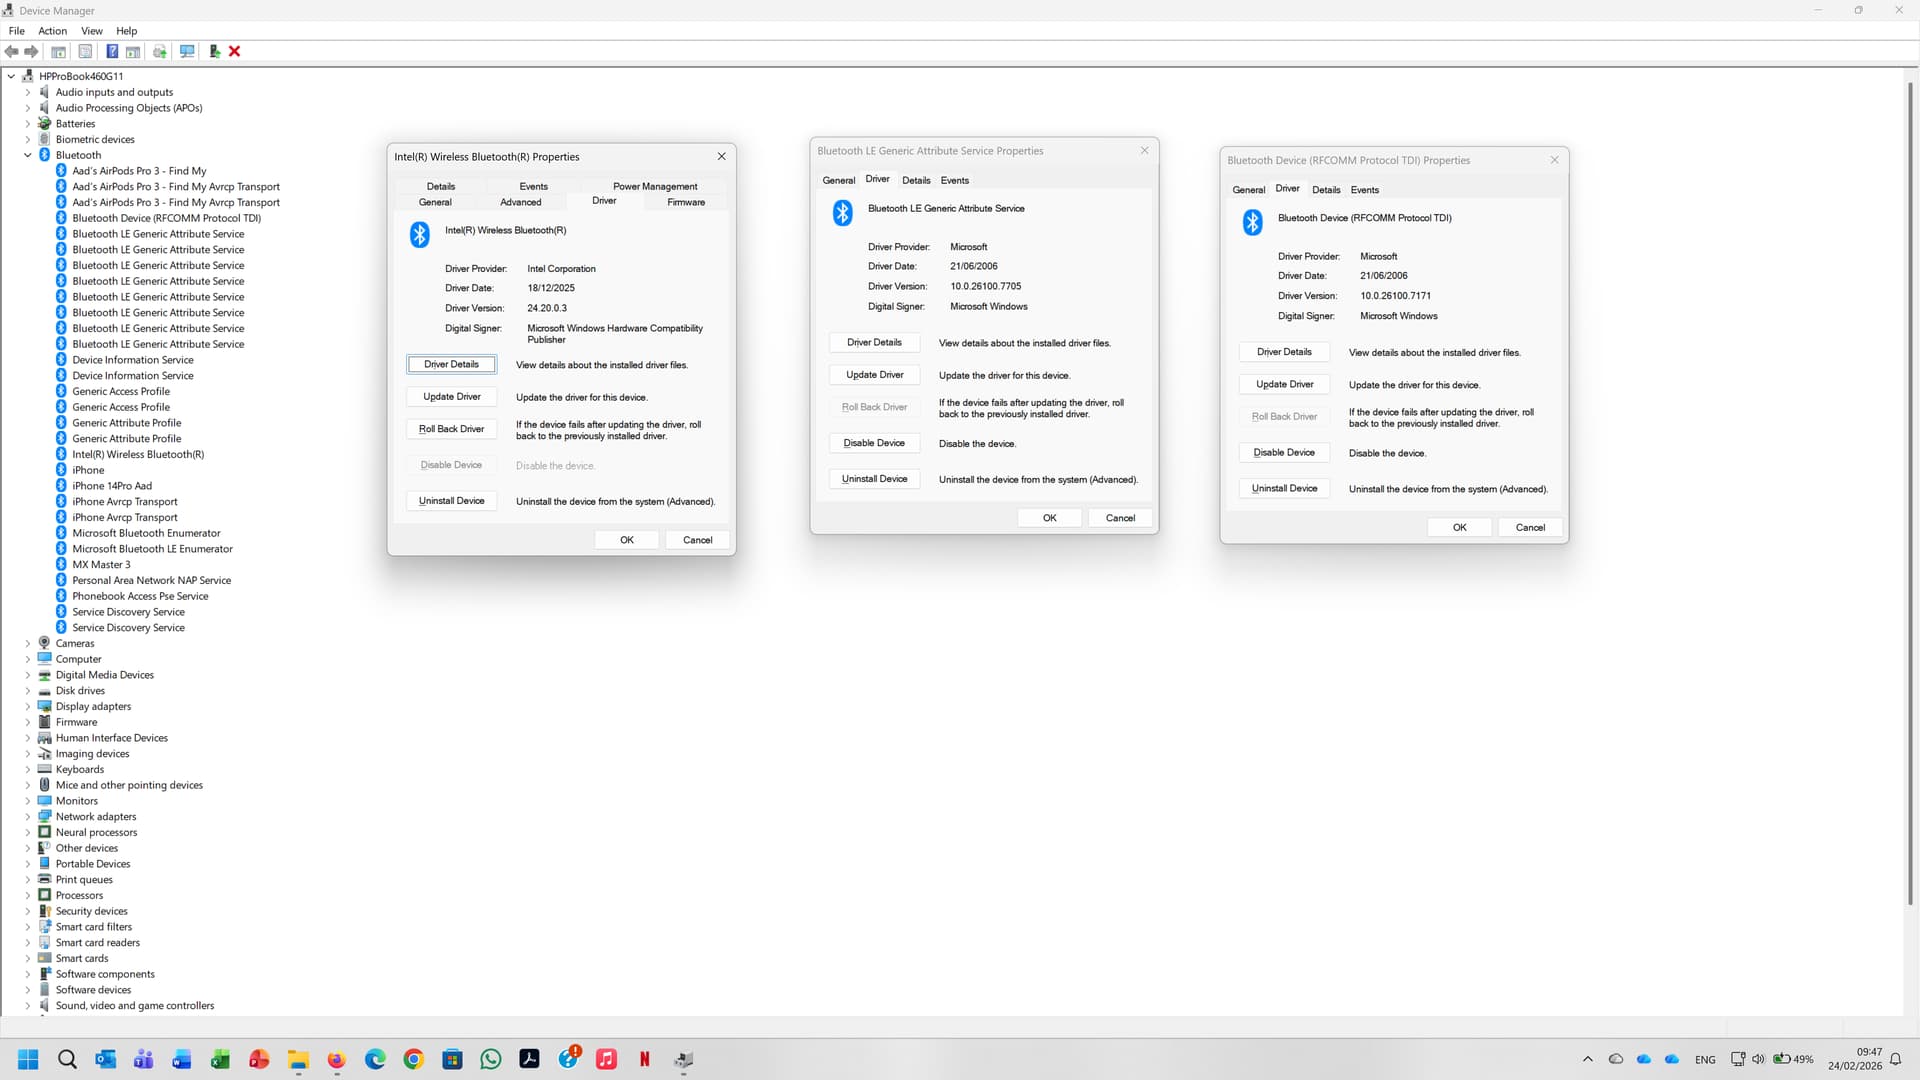Expand the Display adapters category
The image size is (1920, 1080).
coord(28,706)
